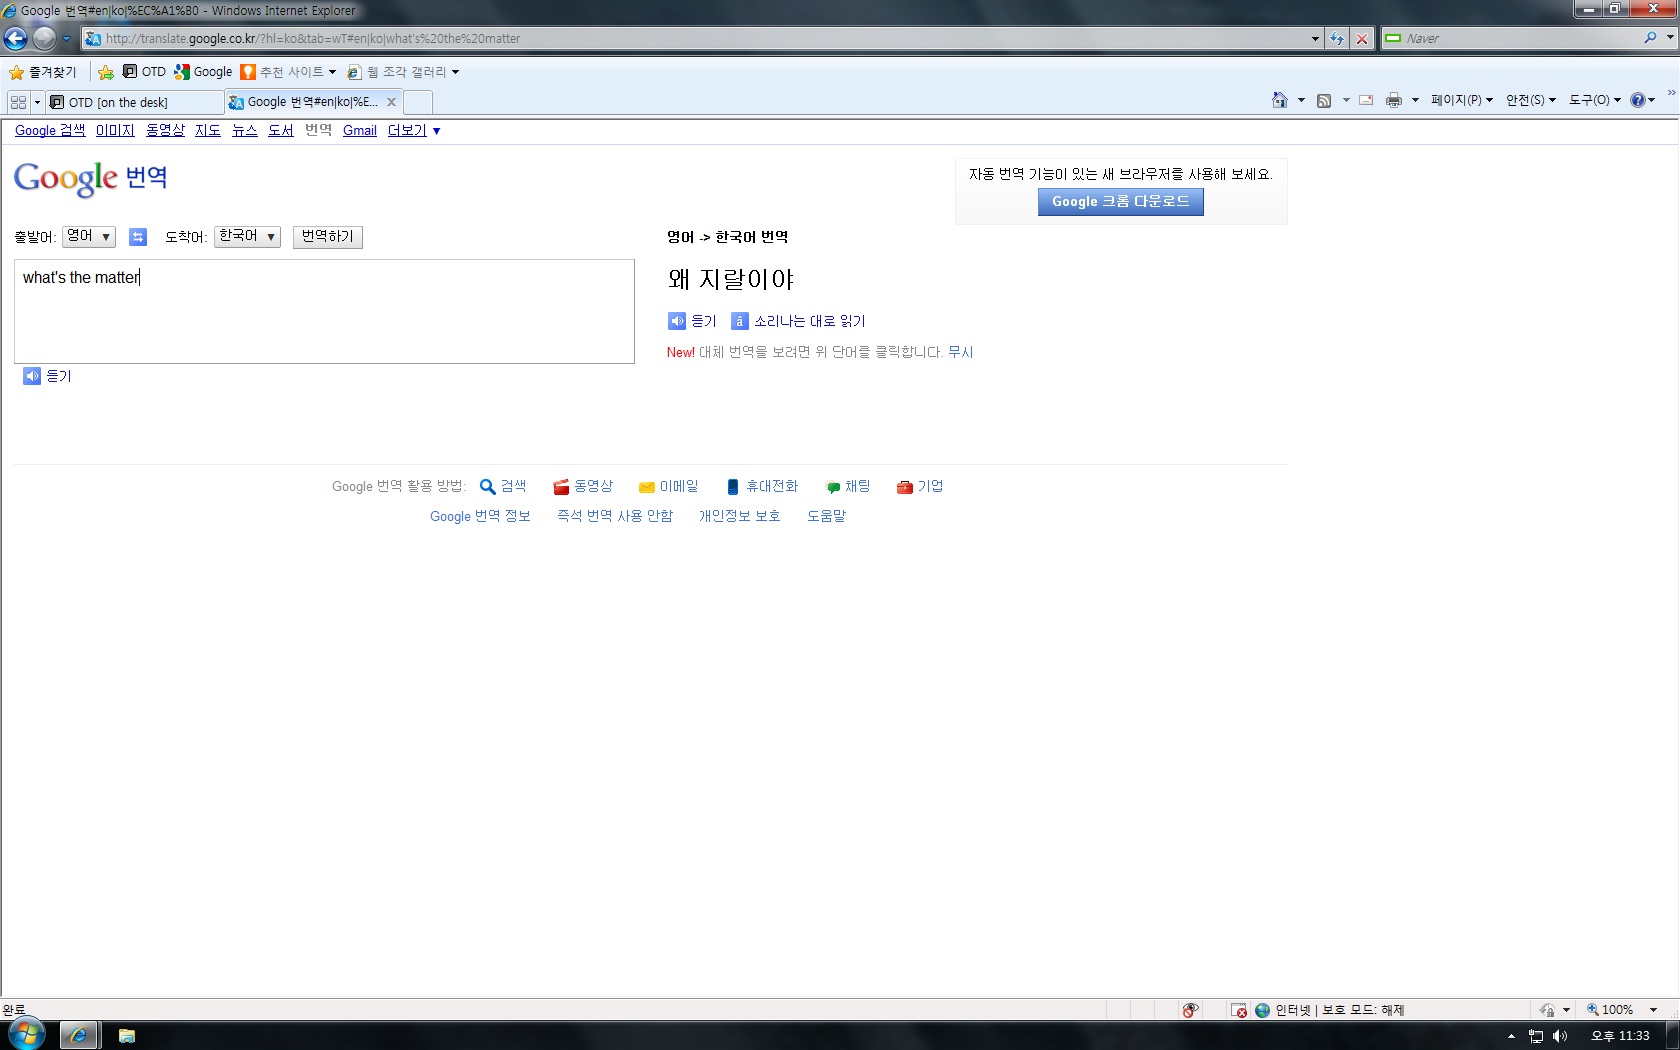Image resolution: width=1680 pixels, height=1050 pixels.
Task: Click the add to favorites bar icon
Action: (x=106, y=72)
